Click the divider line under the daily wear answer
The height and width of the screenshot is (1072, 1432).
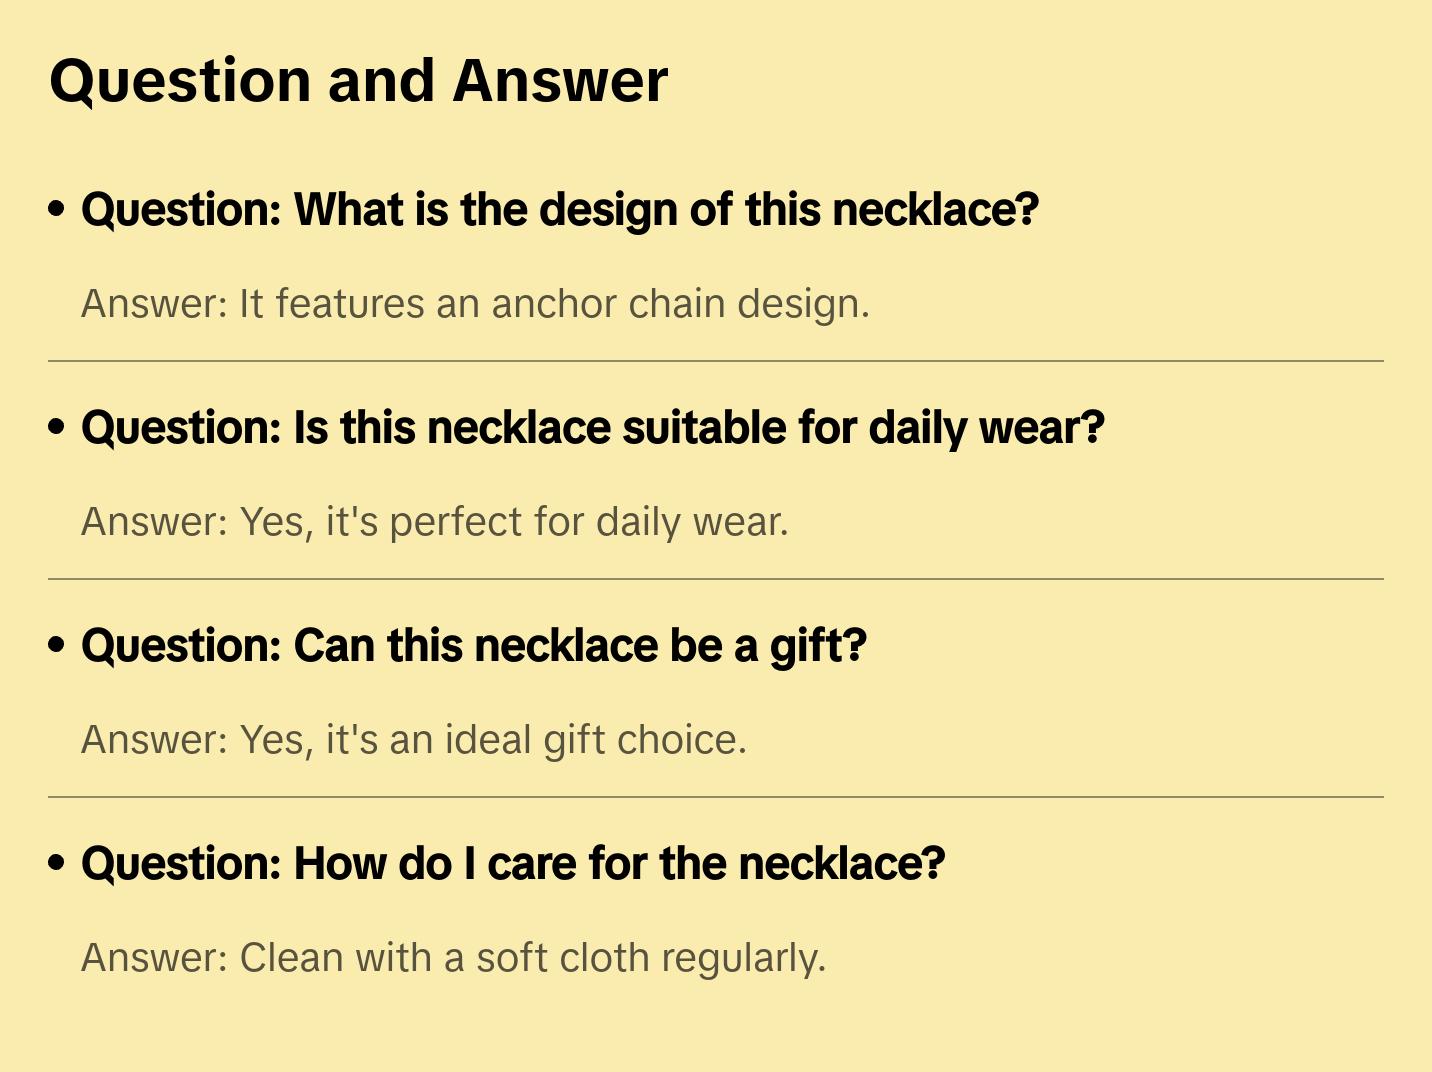pyautogui.click(x=716, y=579)
